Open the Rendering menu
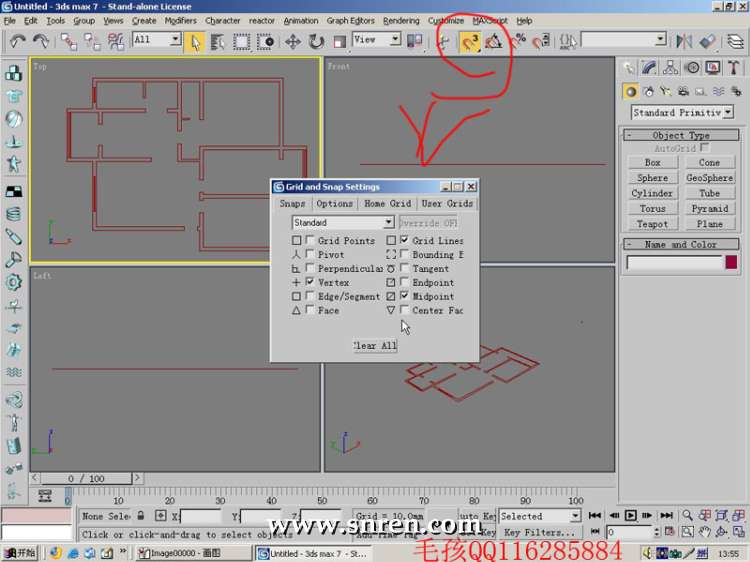The width and height of the screenshot is (750, 562). (x=401, y=21)
